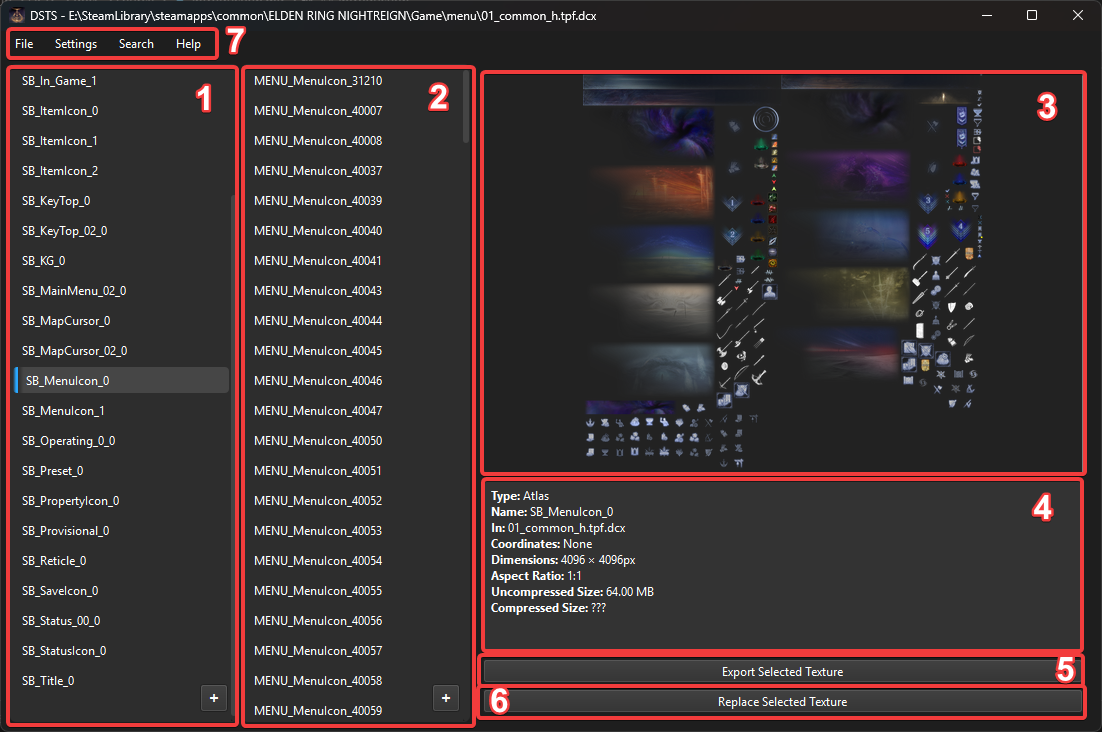Image resolution: width=1102 pixels, height=732 pixels.
Task: Export the selected texture
Action: (782, 672)
